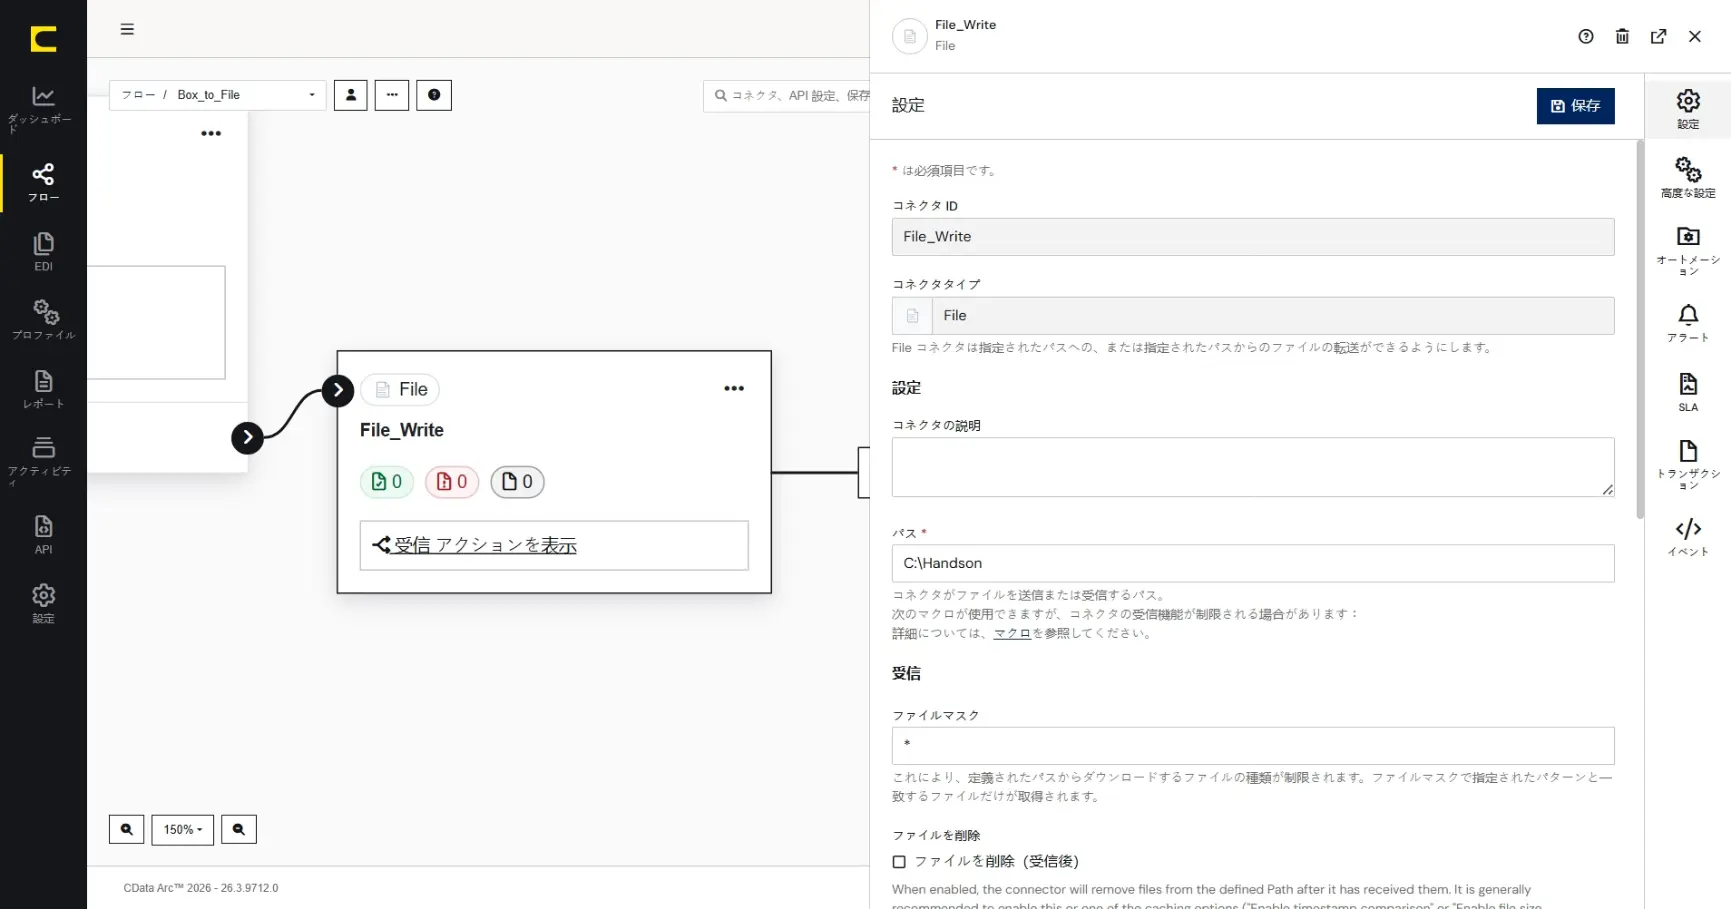
Task: Click the Connector ID field File_Write
Action: (x=1253, y=237)
